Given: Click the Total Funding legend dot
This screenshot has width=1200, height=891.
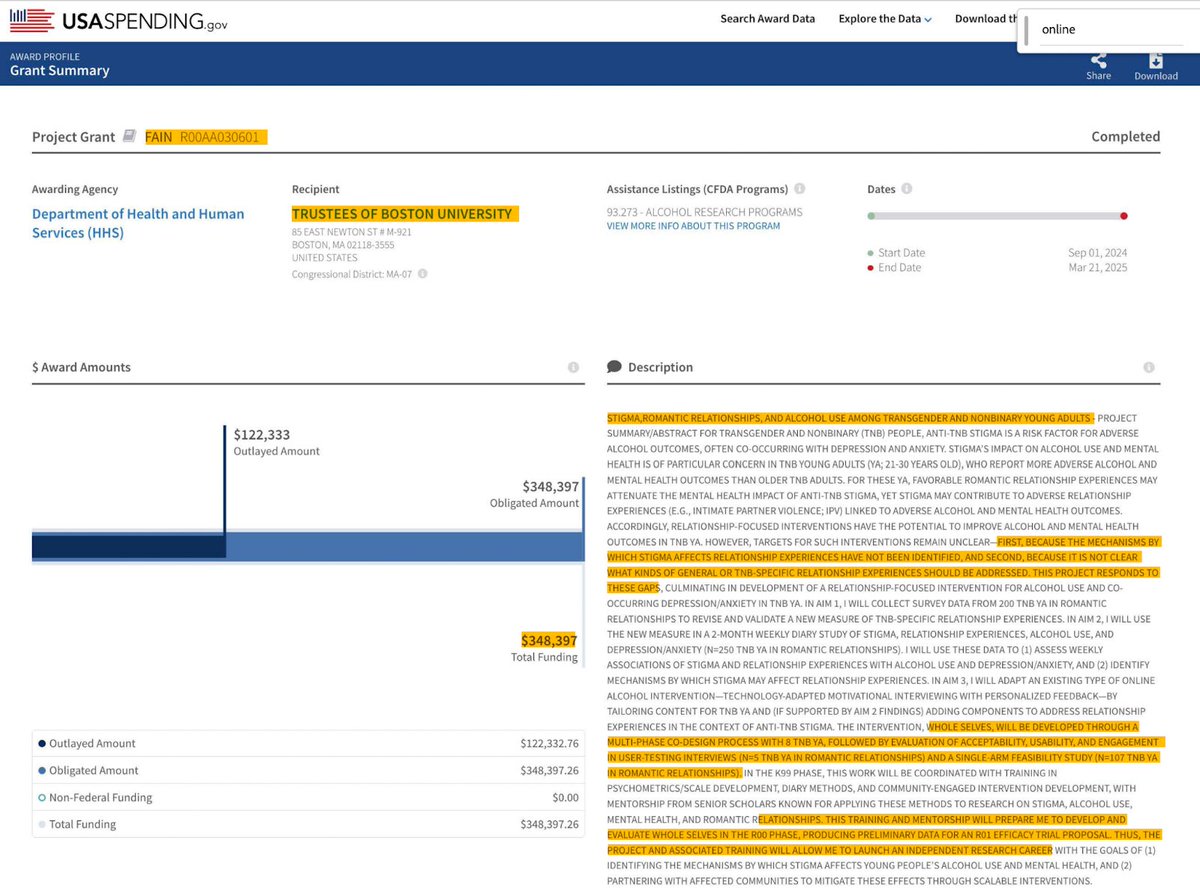Looking at the screenshot, I should pyautogui.click(x=41, y=825).
